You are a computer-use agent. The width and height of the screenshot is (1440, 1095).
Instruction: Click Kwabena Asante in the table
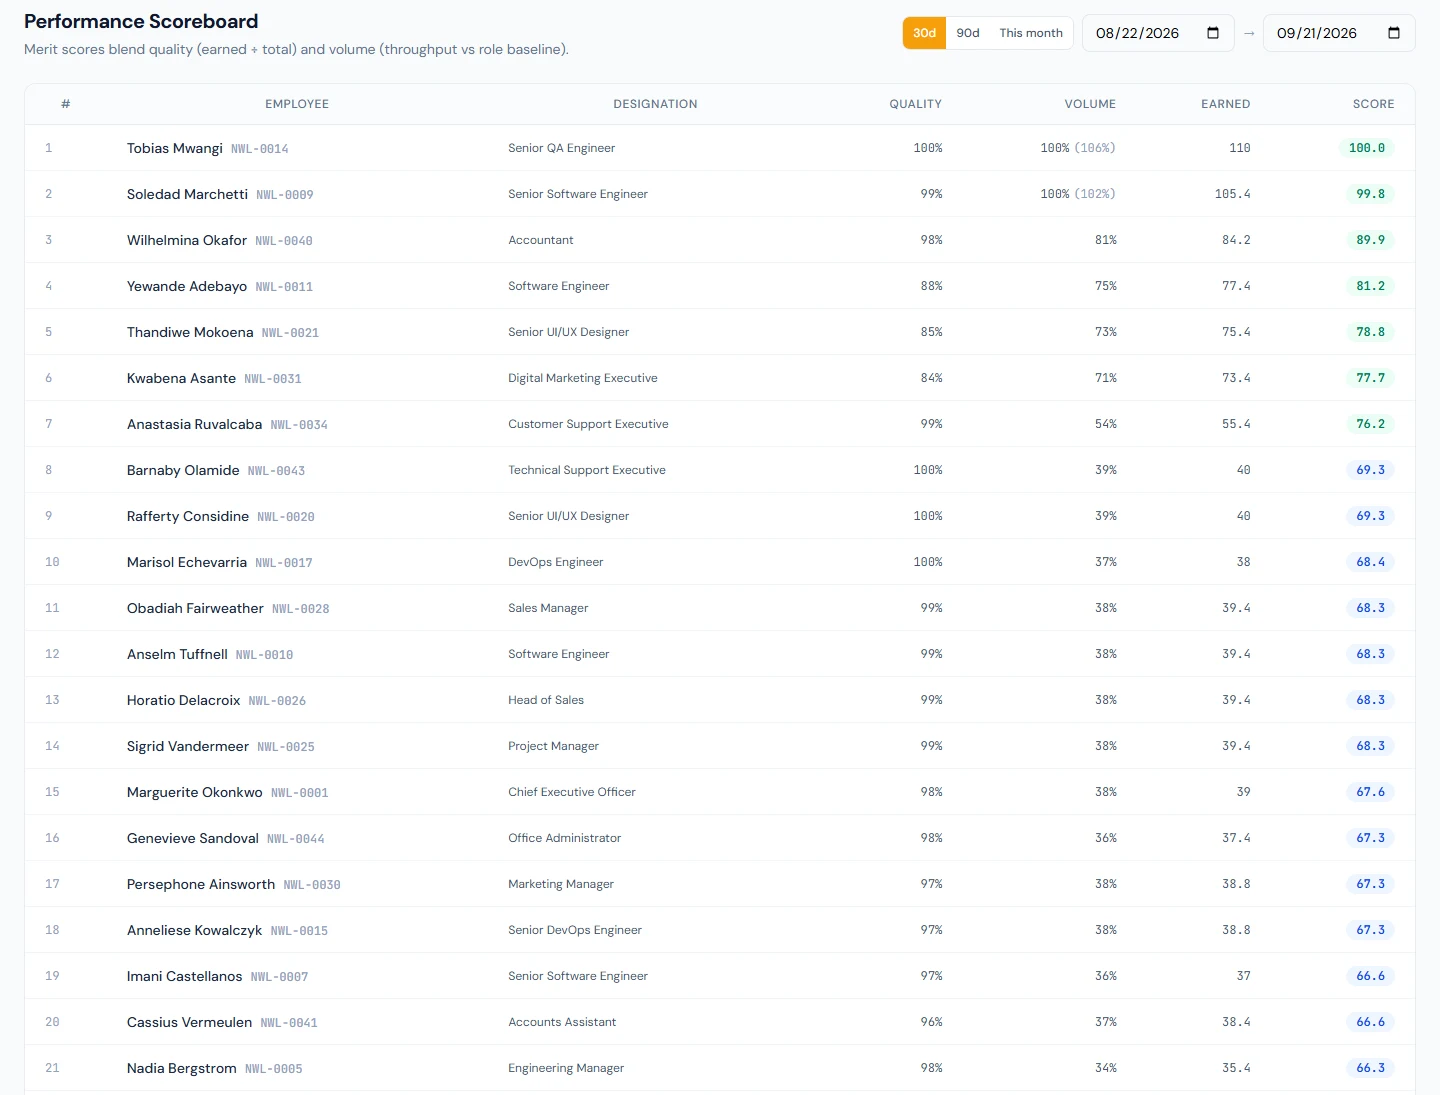click(181, 378)
